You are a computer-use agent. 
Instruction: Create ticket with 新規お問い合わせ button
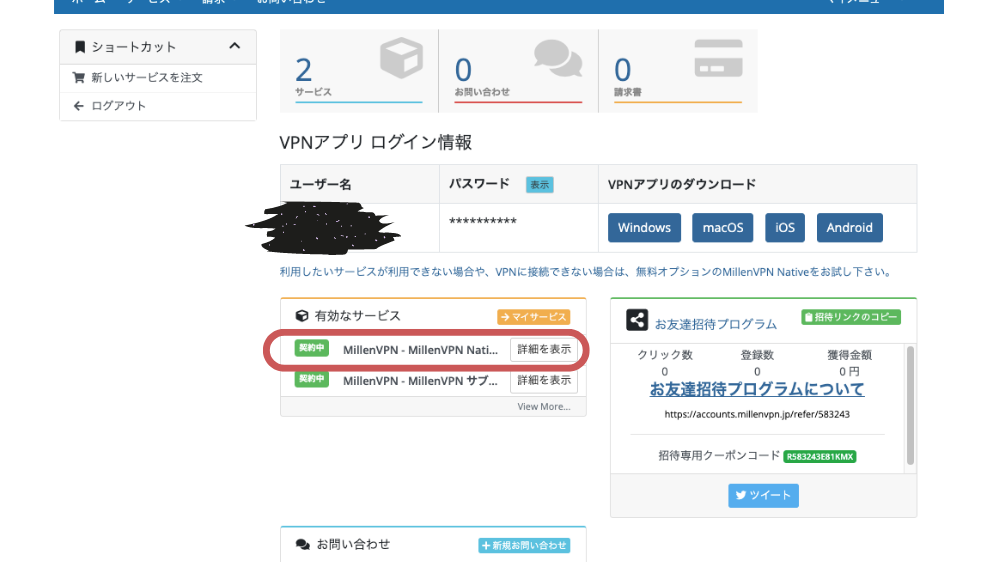[x=524, y=545]
